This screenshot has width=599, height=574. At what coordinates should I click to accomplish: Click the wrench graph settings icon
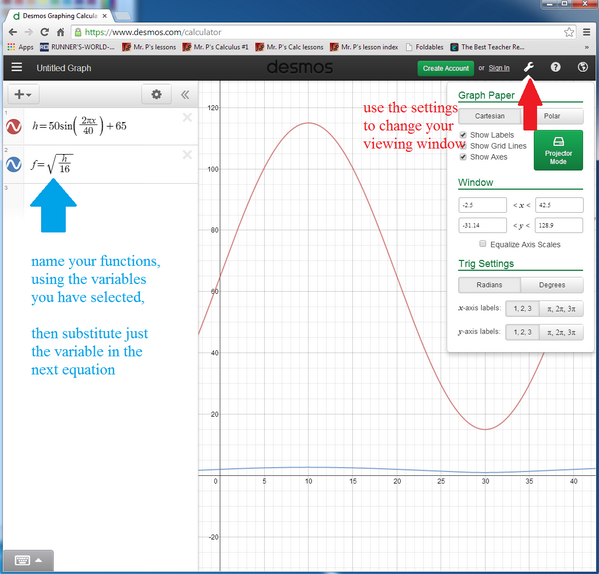pos(529,68)
